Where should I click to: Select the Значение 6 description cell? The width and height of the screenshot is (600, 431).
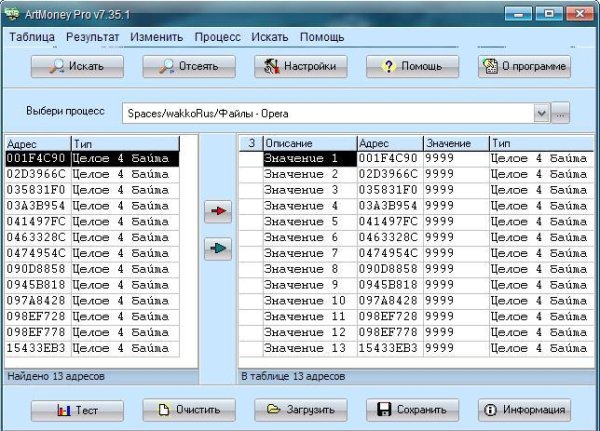pyautogui.click(x=310, y=237)
